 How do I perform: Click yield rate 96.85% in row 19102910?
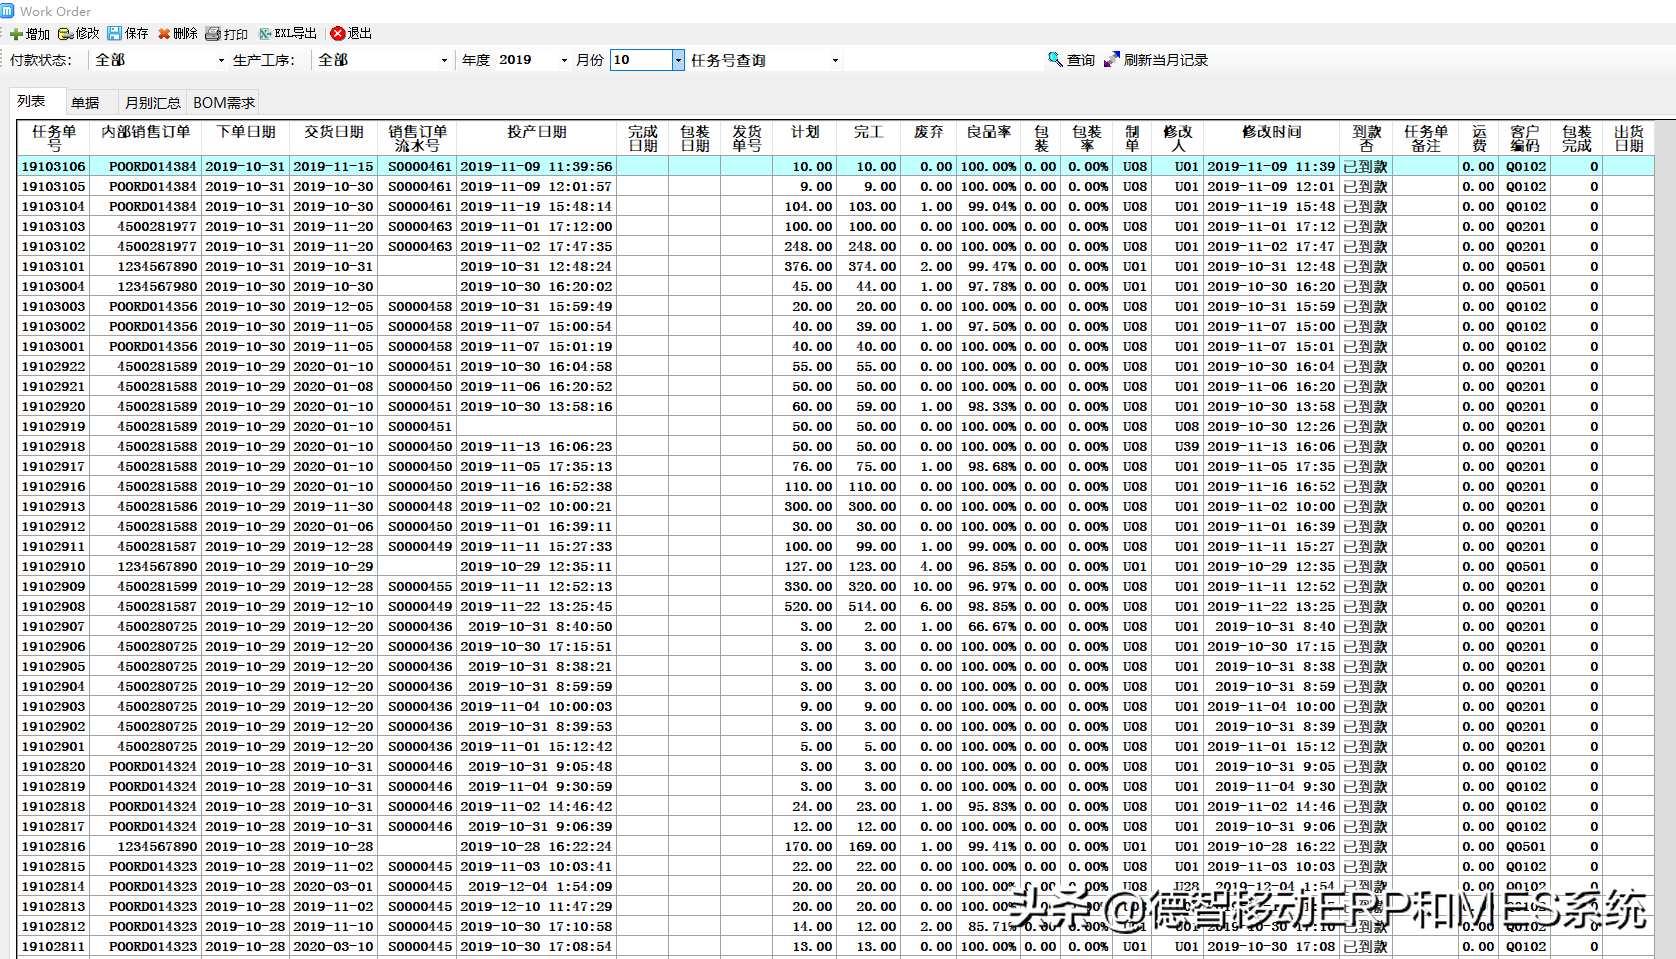989,566
